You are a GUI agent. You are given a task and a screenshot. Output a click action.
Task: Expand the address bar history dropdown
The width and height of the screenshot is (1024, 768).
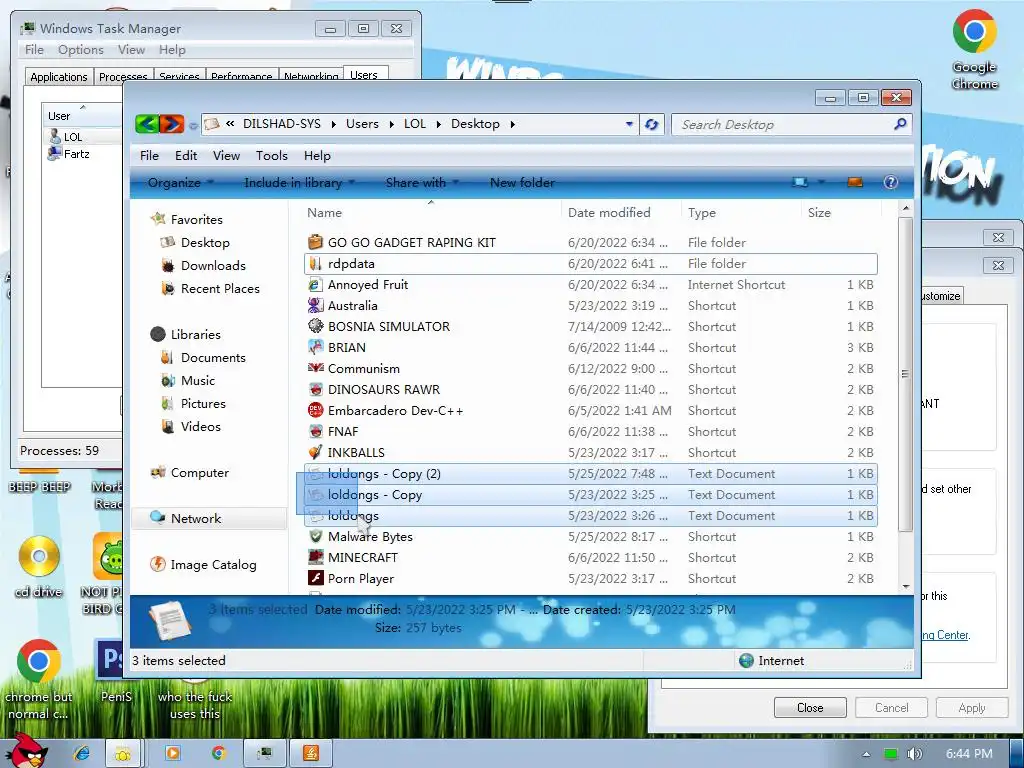(629, 123)
